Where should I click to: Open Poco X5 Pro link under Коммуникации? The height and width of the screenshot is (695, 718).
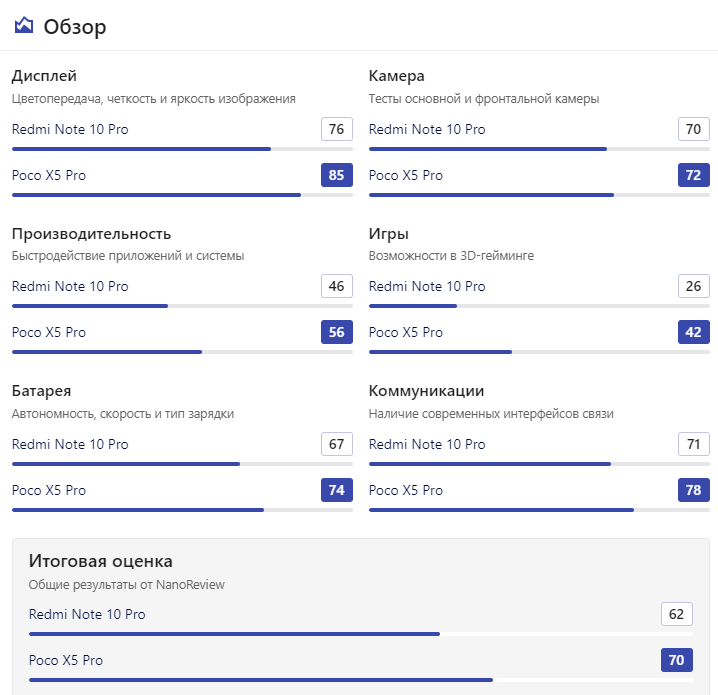406,490
